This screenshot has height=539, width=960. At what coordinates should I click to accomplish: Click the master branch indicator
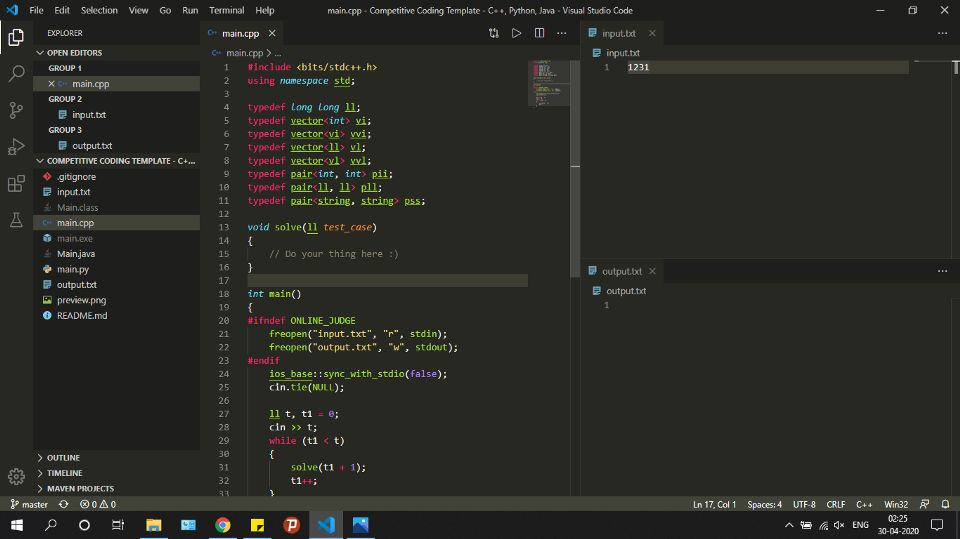(x=29, y=504)
